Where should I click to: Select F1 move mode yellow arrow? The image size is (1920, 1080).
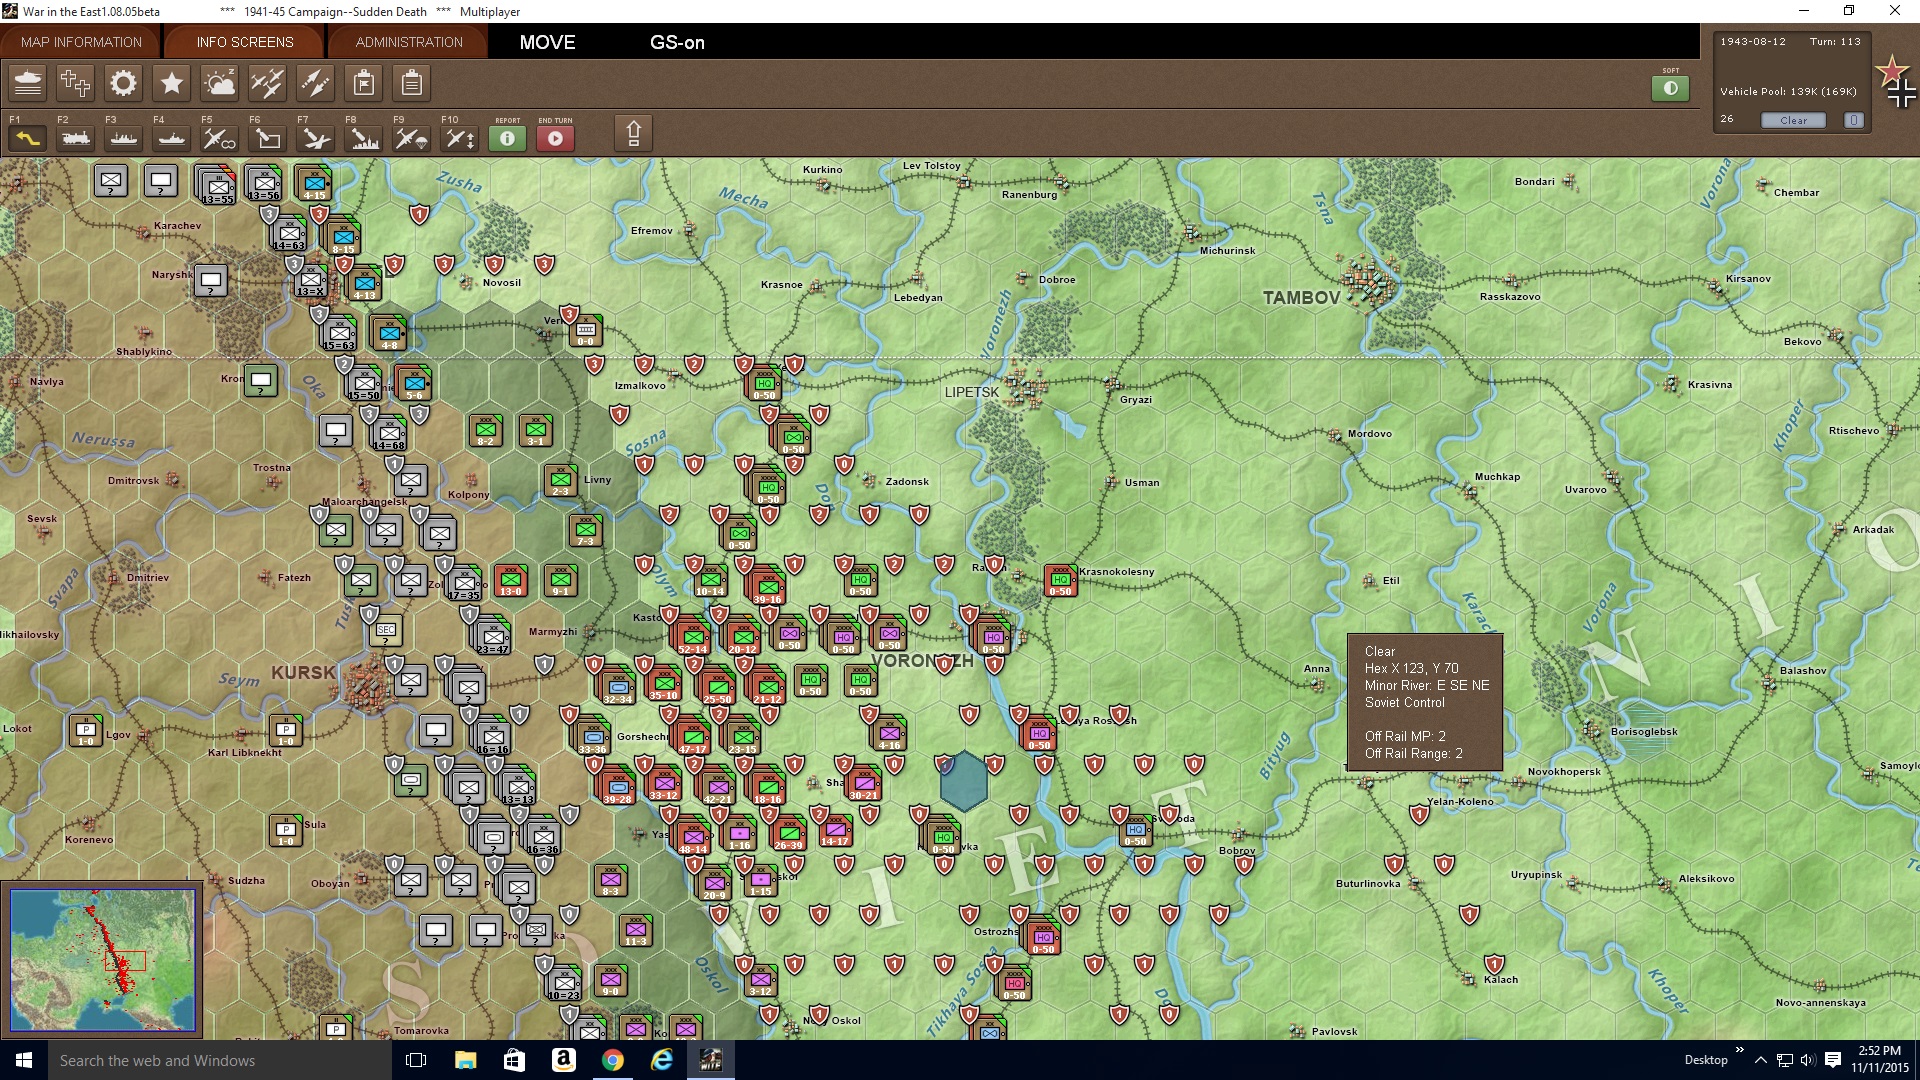click(28, 138)
